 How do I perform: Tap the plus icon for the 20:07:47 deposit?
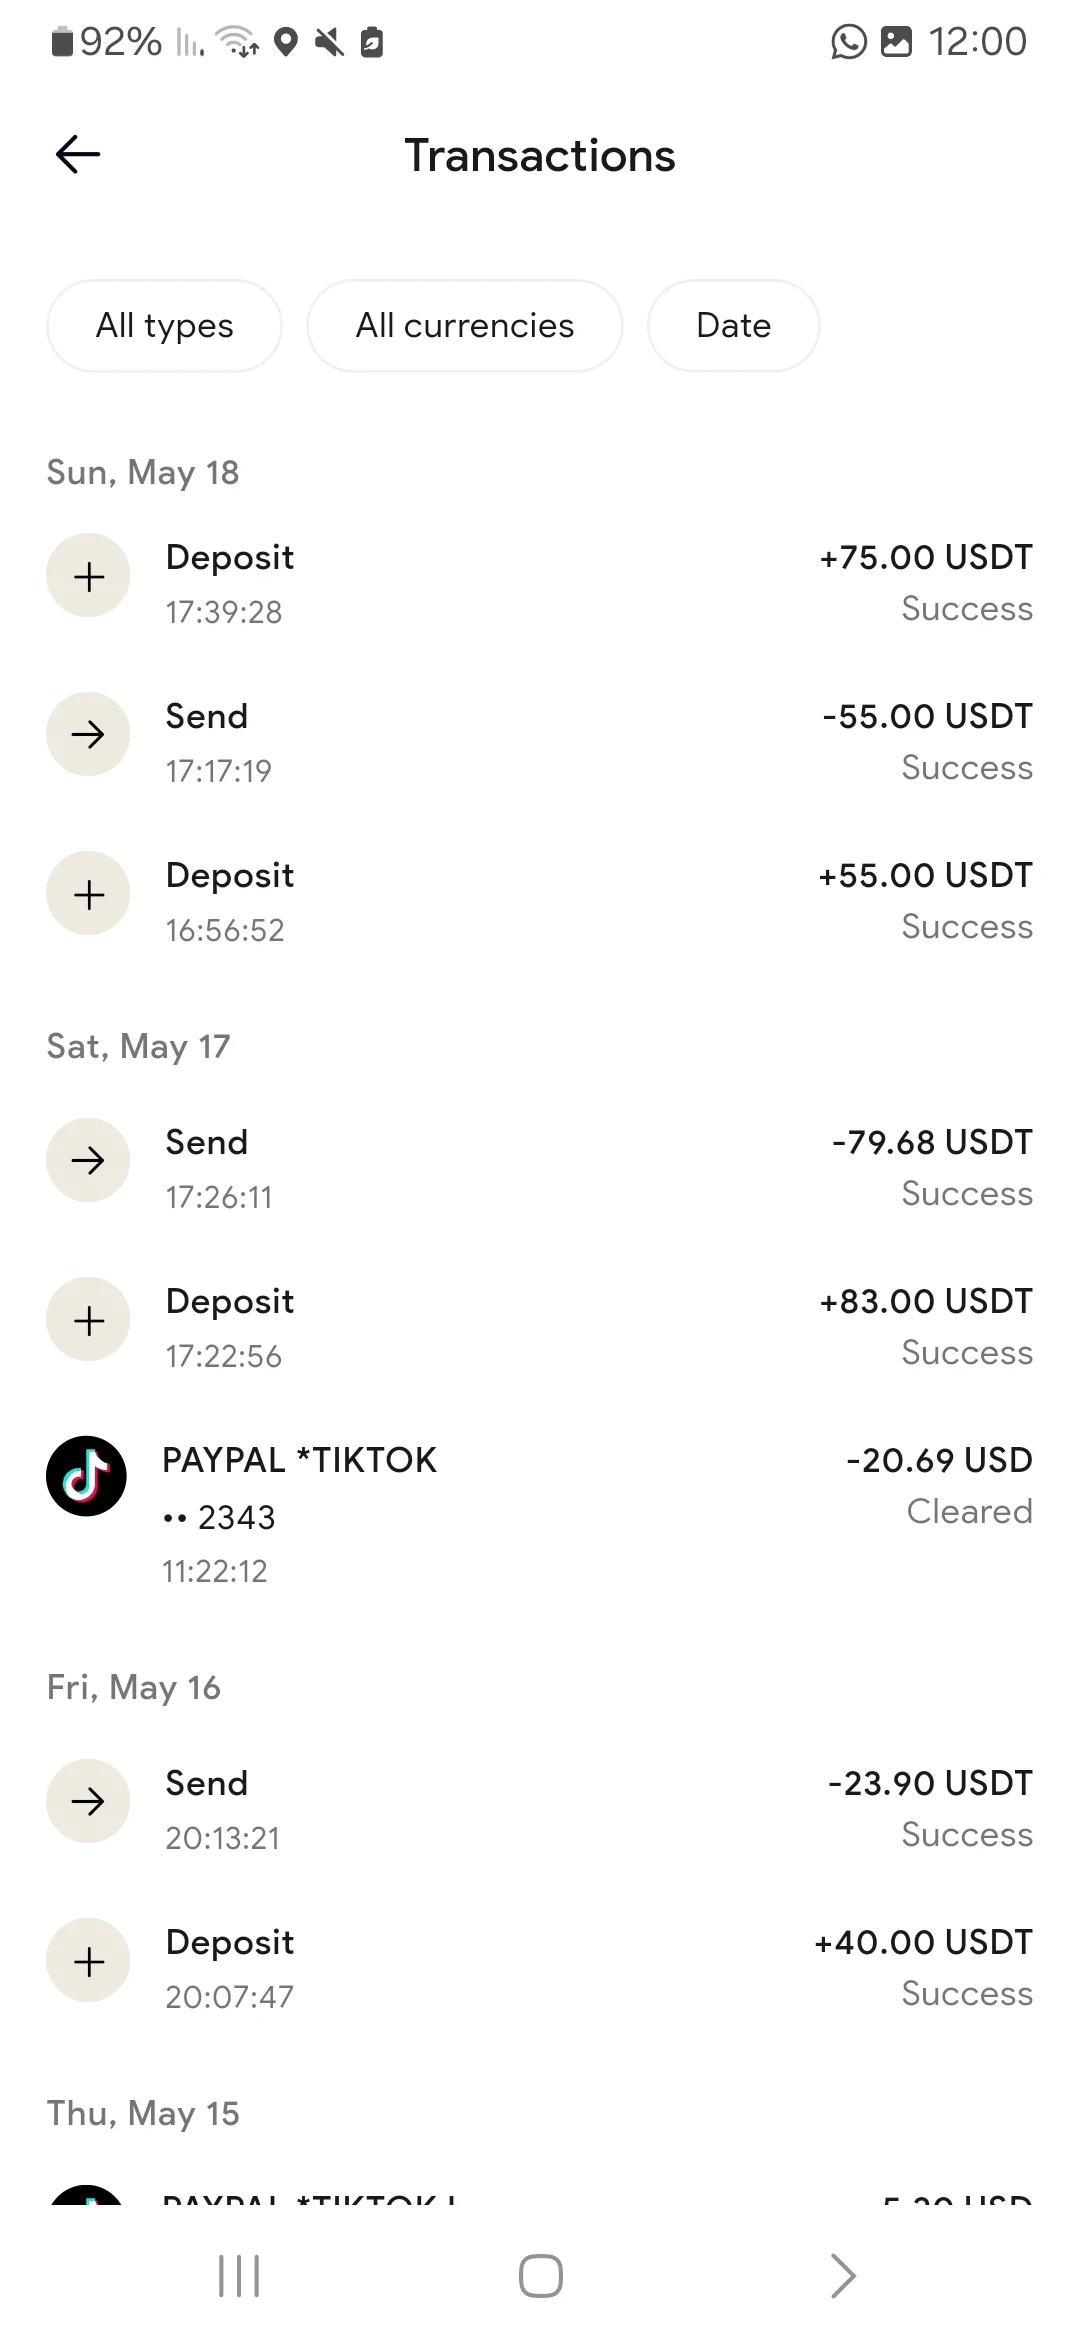(x=88, y=1961)
